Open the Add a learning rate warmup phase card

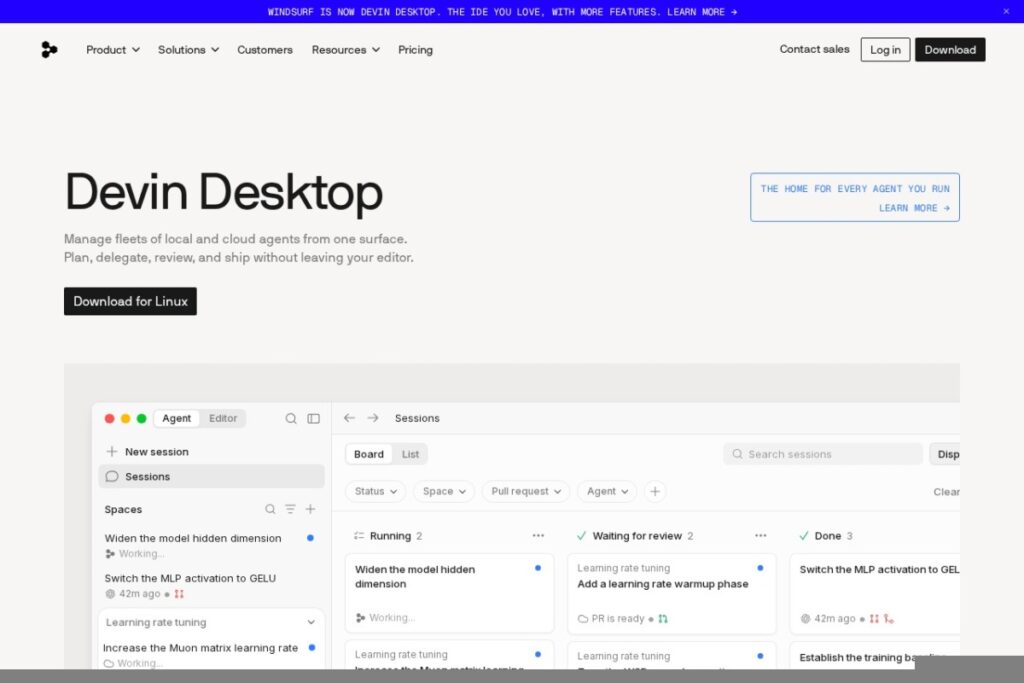coord(672,594)
